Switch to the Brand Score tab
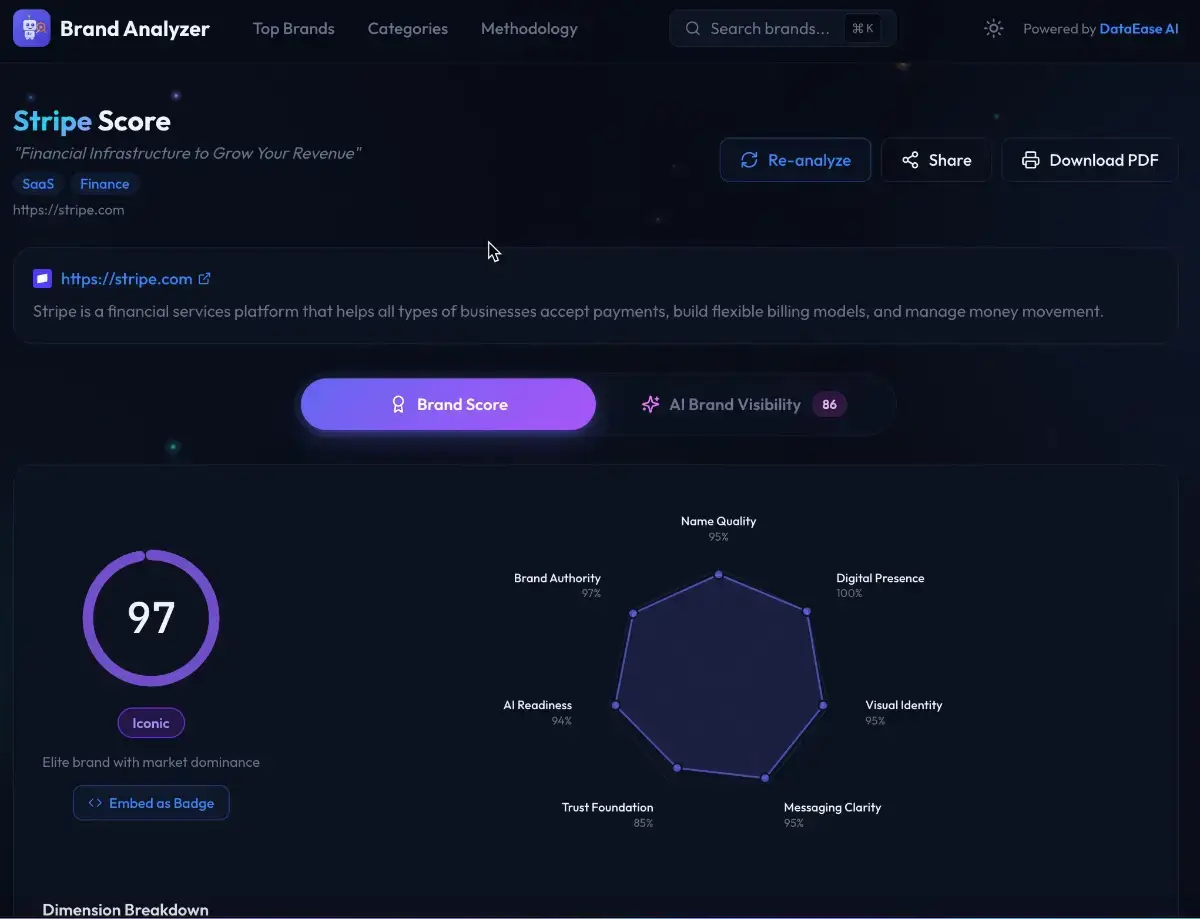This screenshot has height=919, width=1200. pyautogui.click(x=448, y=404)
